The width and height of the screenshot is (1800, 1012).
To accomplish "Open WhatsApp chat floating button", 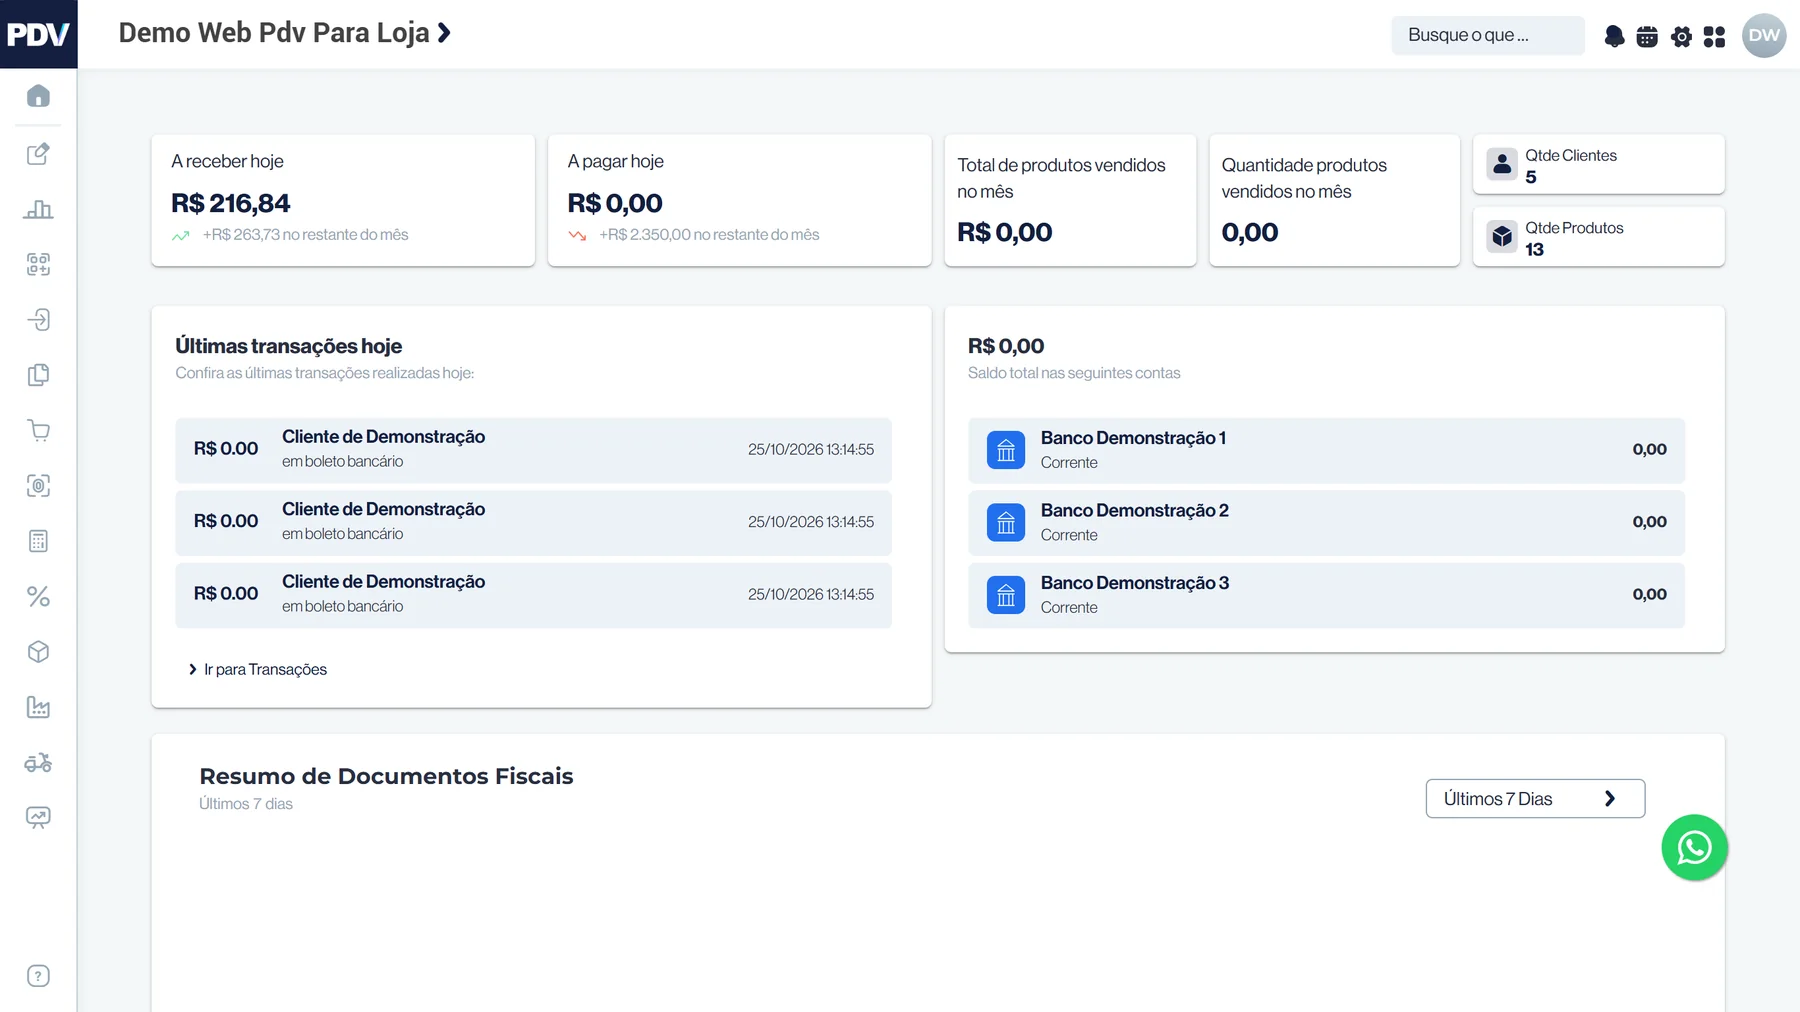I will 1694,848.
